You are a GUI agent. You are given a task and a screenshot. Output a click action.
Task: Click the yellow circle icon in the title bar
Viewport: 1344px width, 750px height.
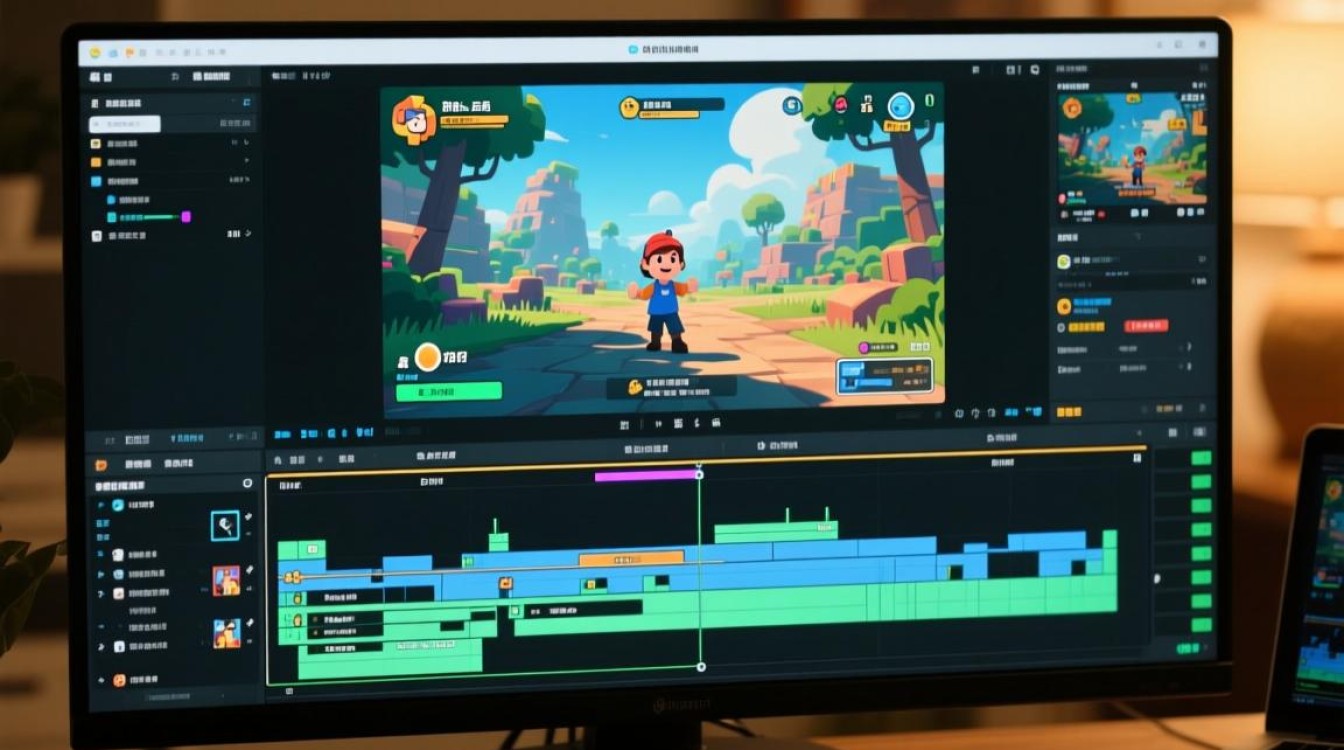coord(97,53)
